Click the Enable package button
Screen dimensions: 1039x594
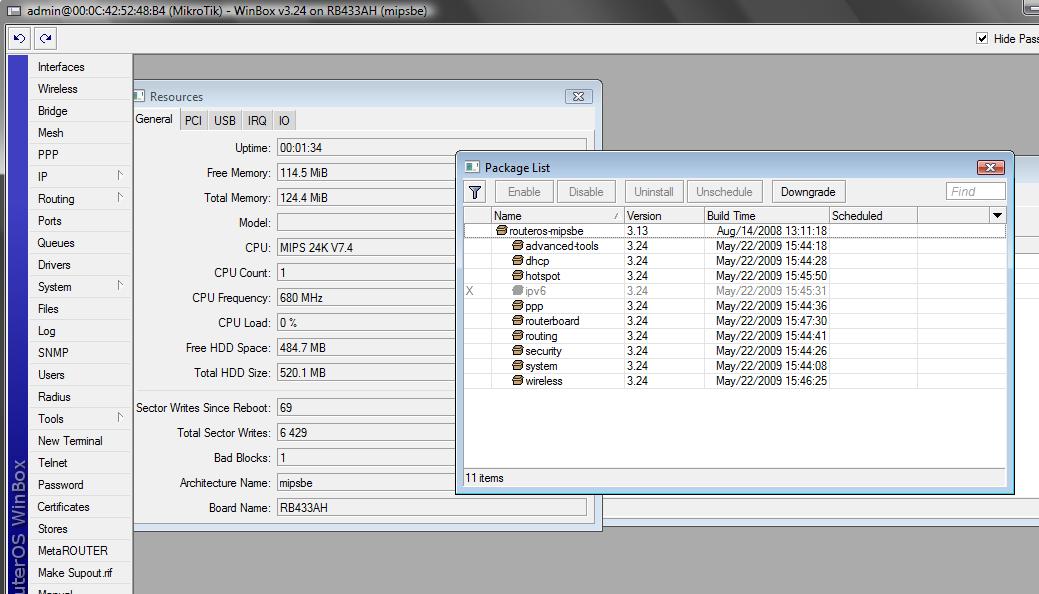(524, 192)
